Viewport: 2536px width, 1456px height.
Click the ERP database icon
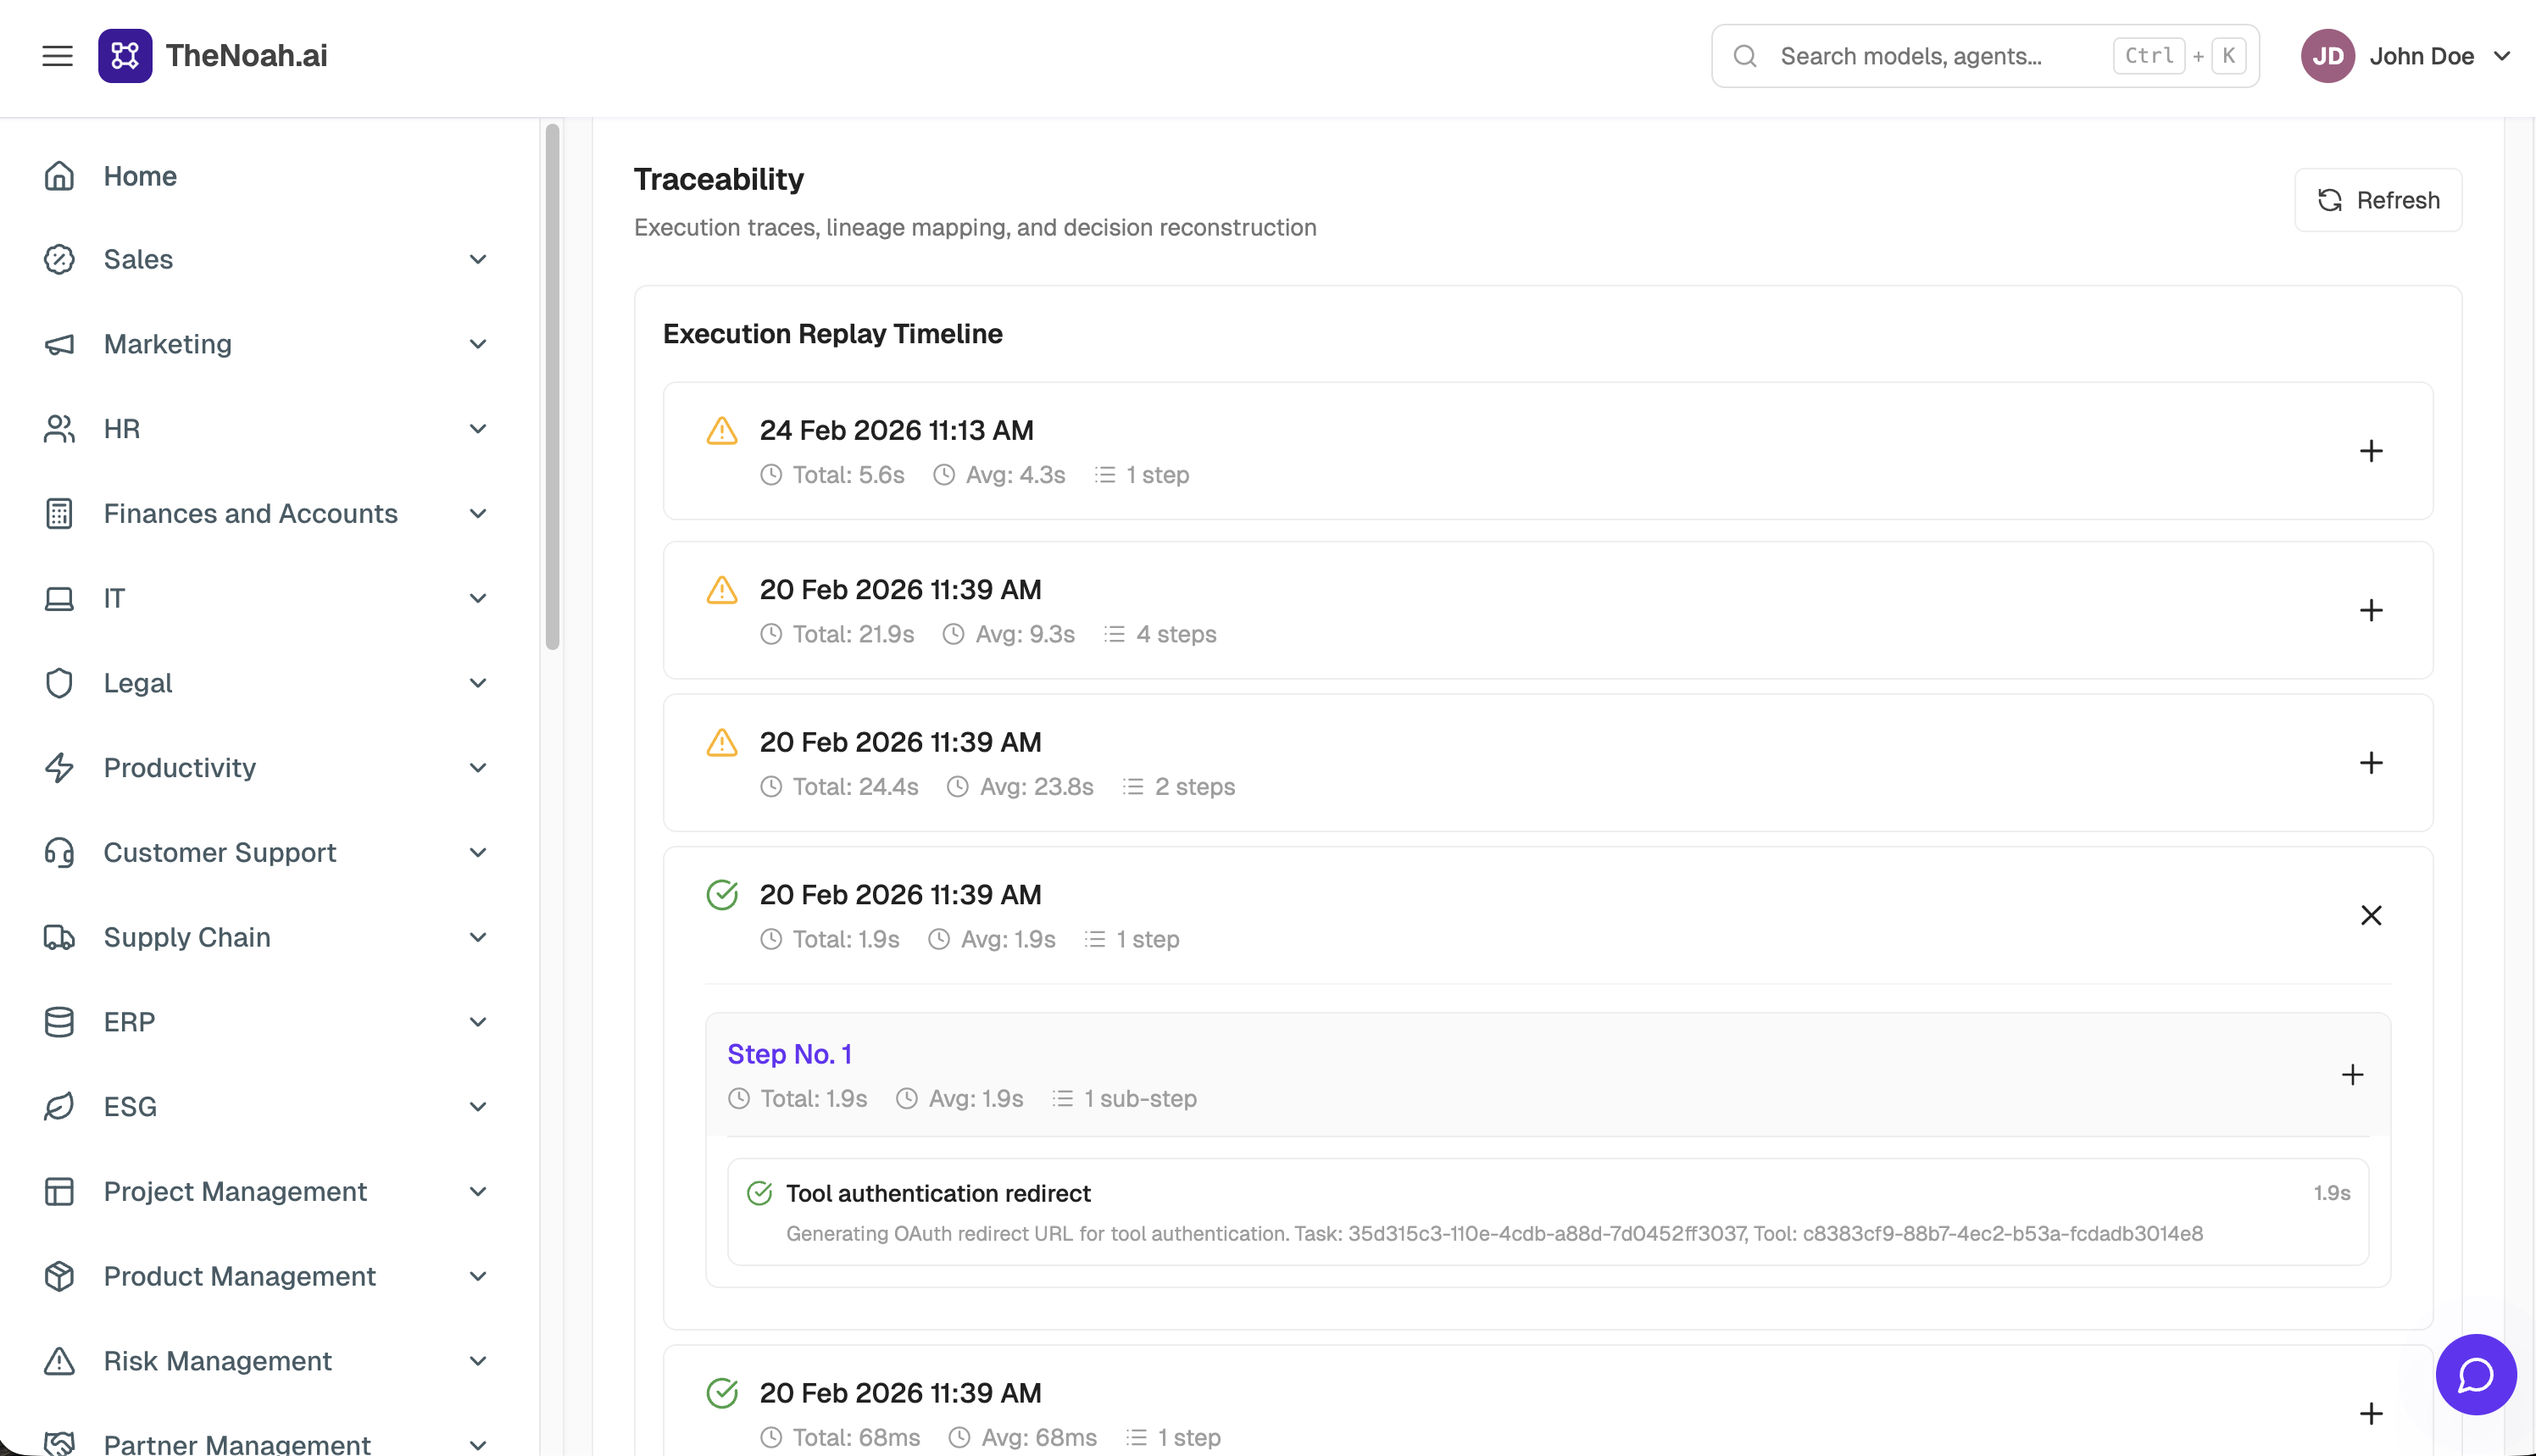[59, 1022]
